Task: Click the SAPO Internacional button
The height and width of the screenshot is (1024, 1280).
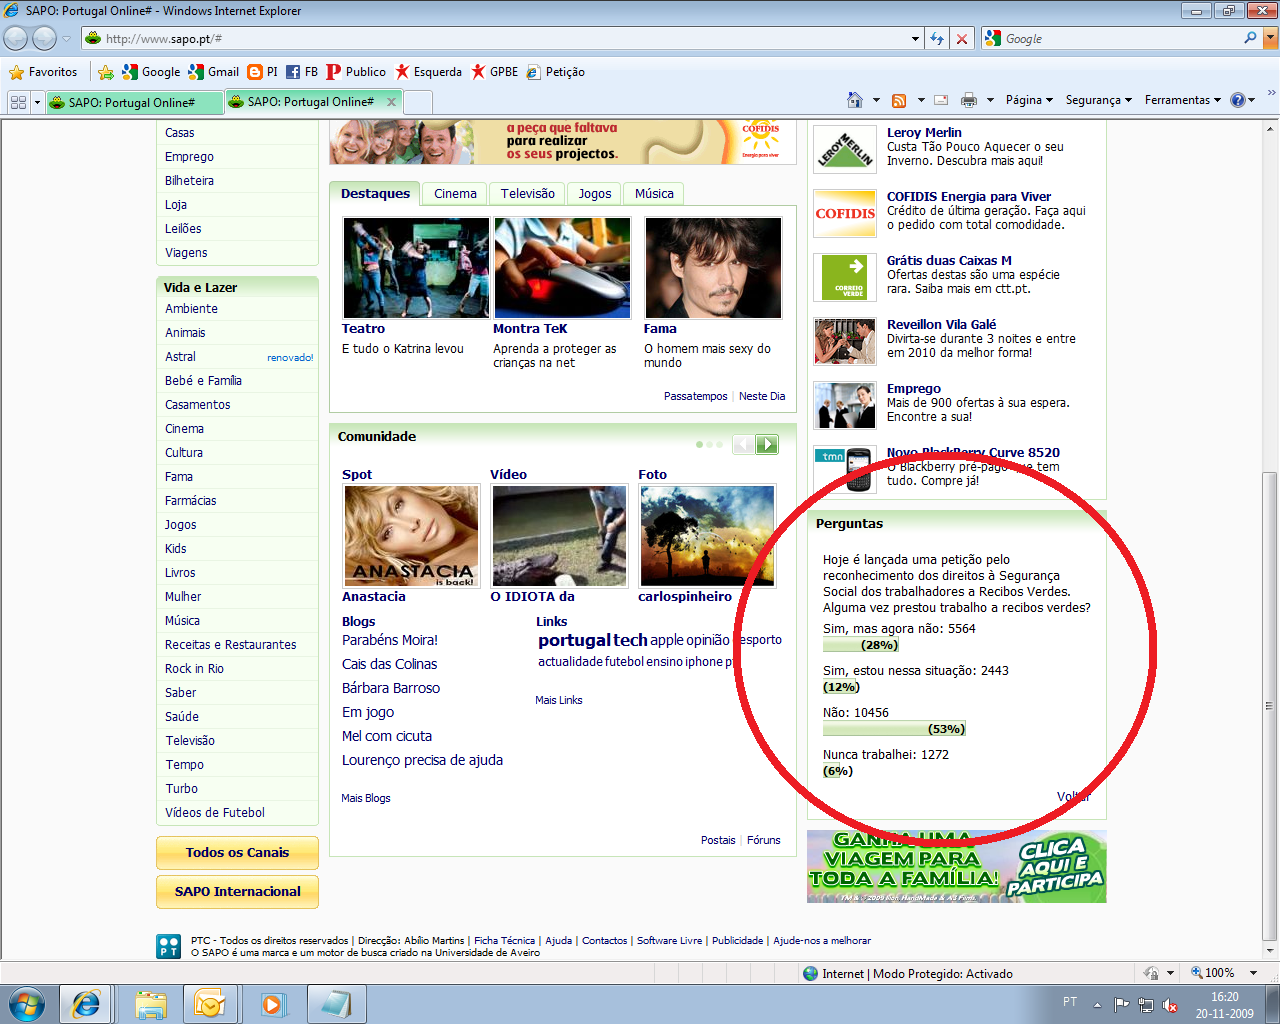Action: click(237, 892)
